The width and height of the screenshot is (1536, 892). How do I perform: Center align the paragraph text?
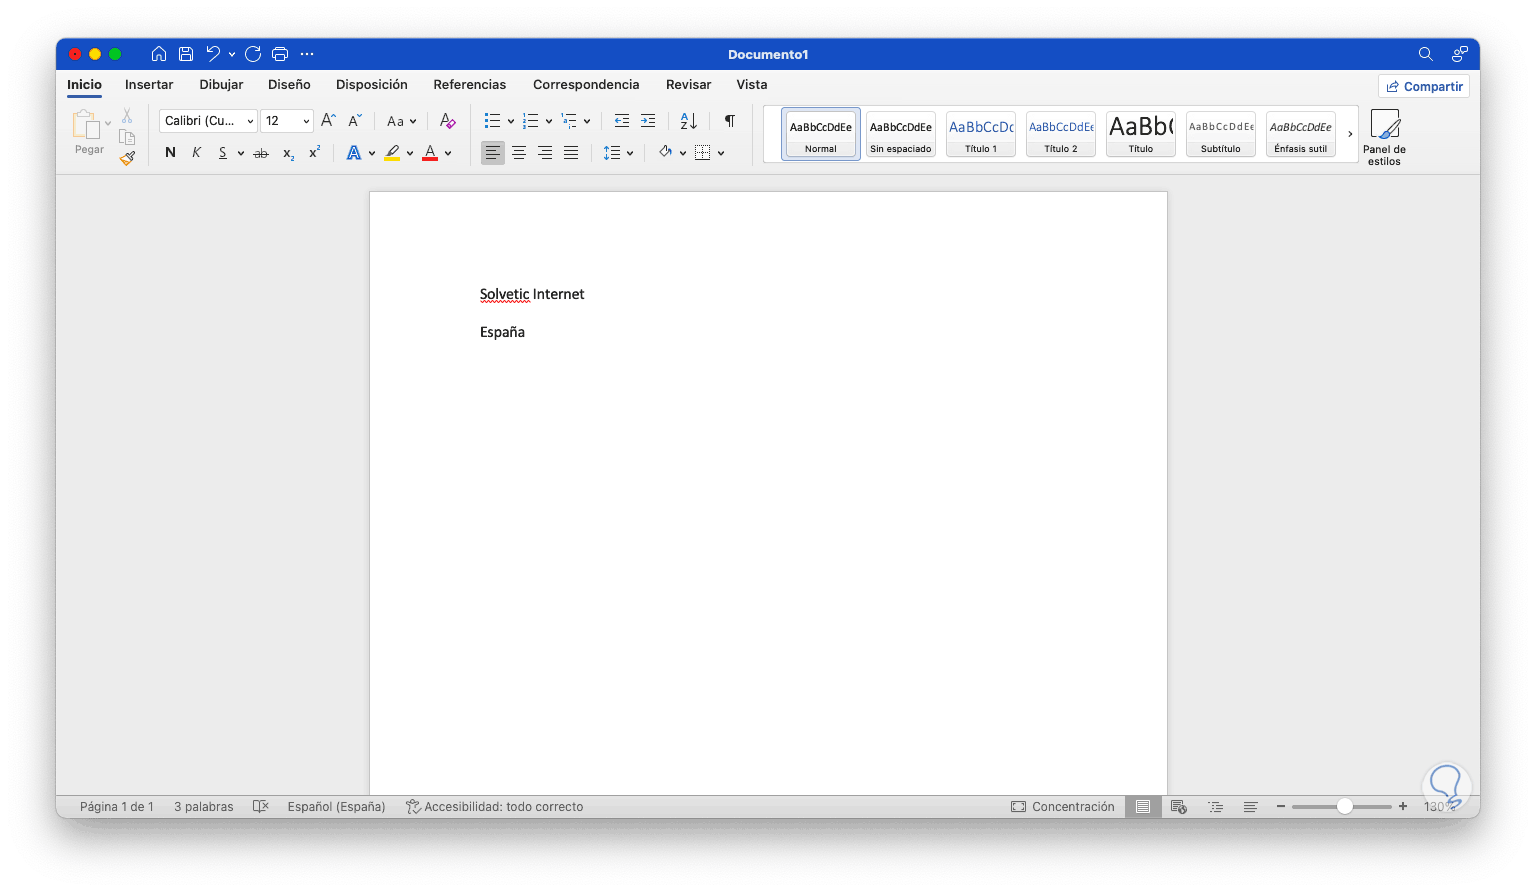(x=519, y=153)
